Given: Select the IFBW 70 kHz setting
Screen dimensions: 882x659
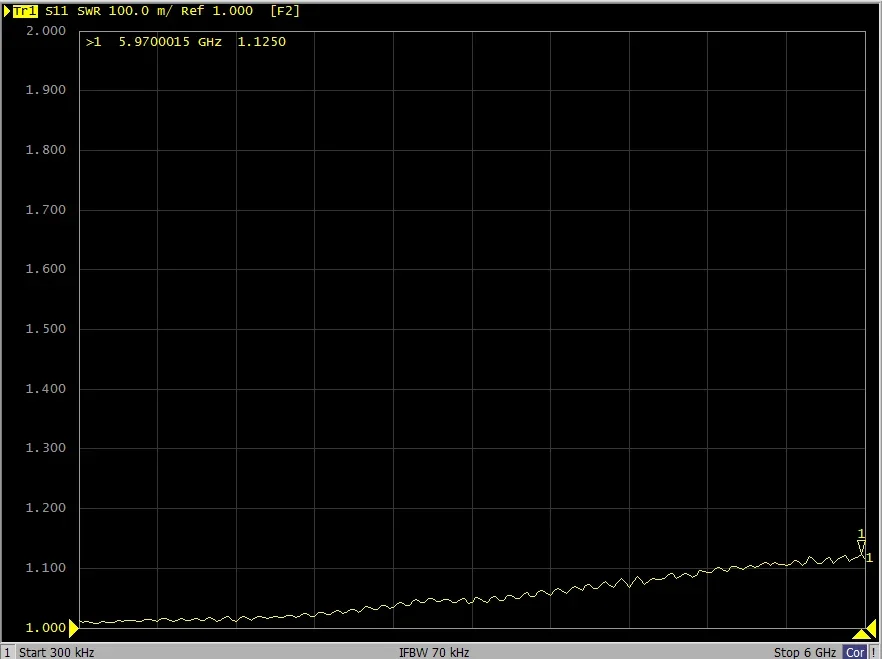Looking at the screenshot, I should pos(434,652).
